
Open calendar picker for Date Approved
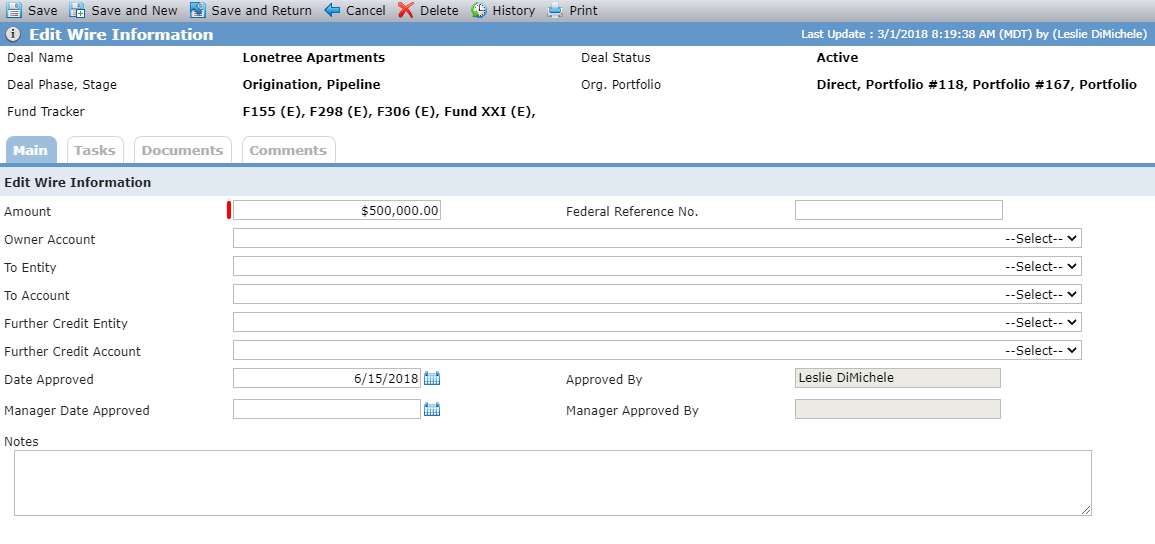[432, 378]
